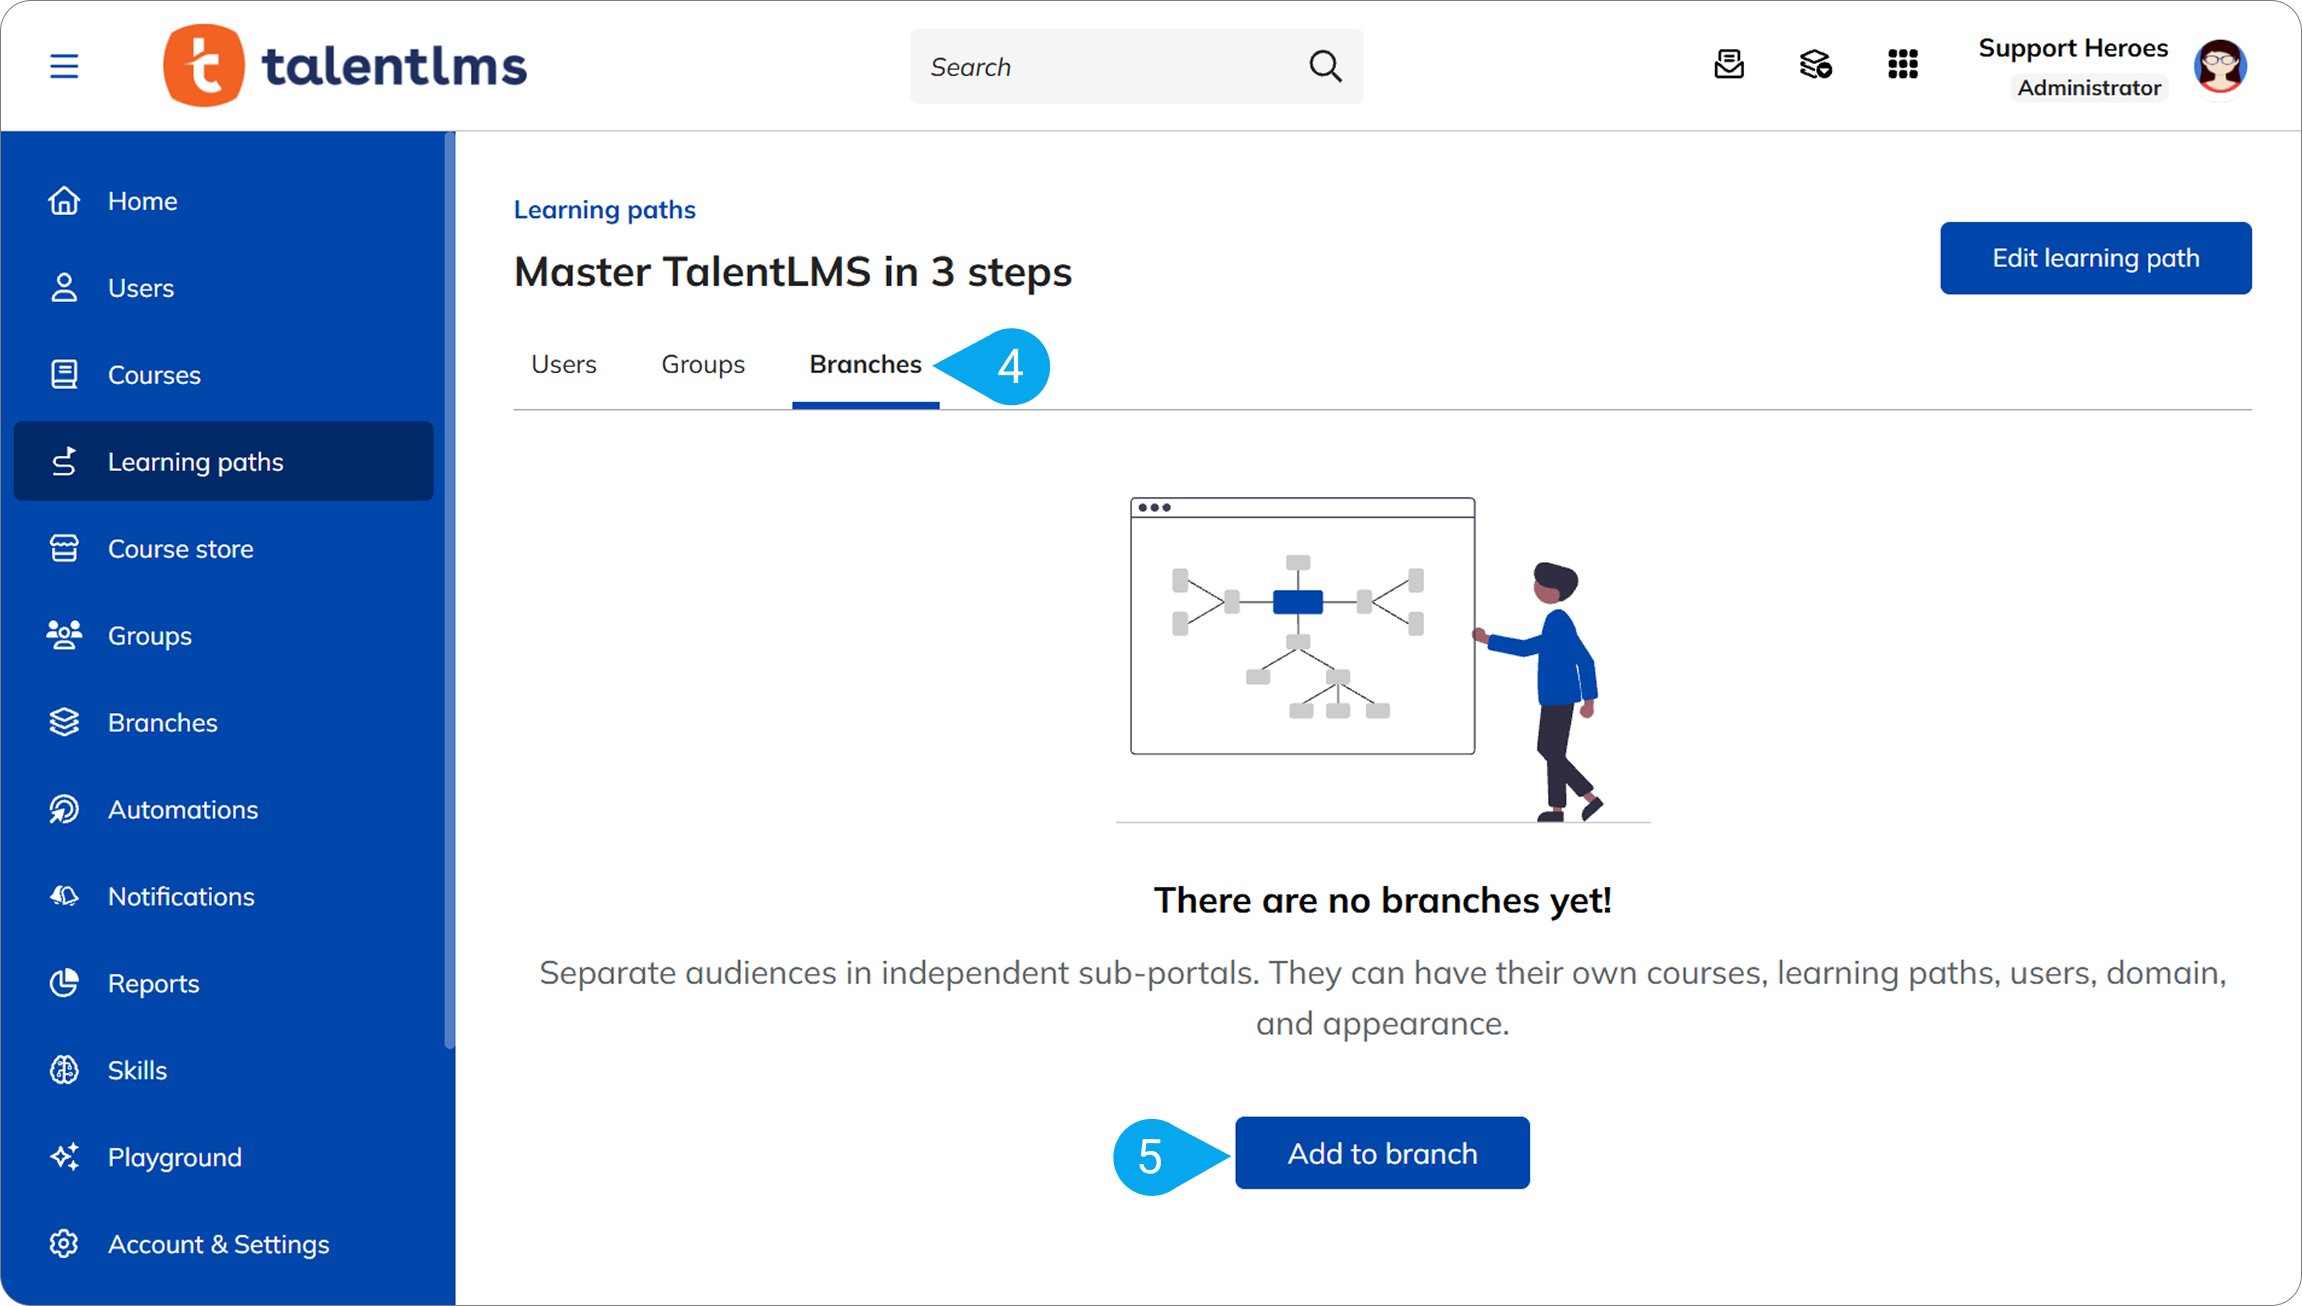
Task: Open the user profile avatar
Action: pyautogui.click(x=2220, y=66)
